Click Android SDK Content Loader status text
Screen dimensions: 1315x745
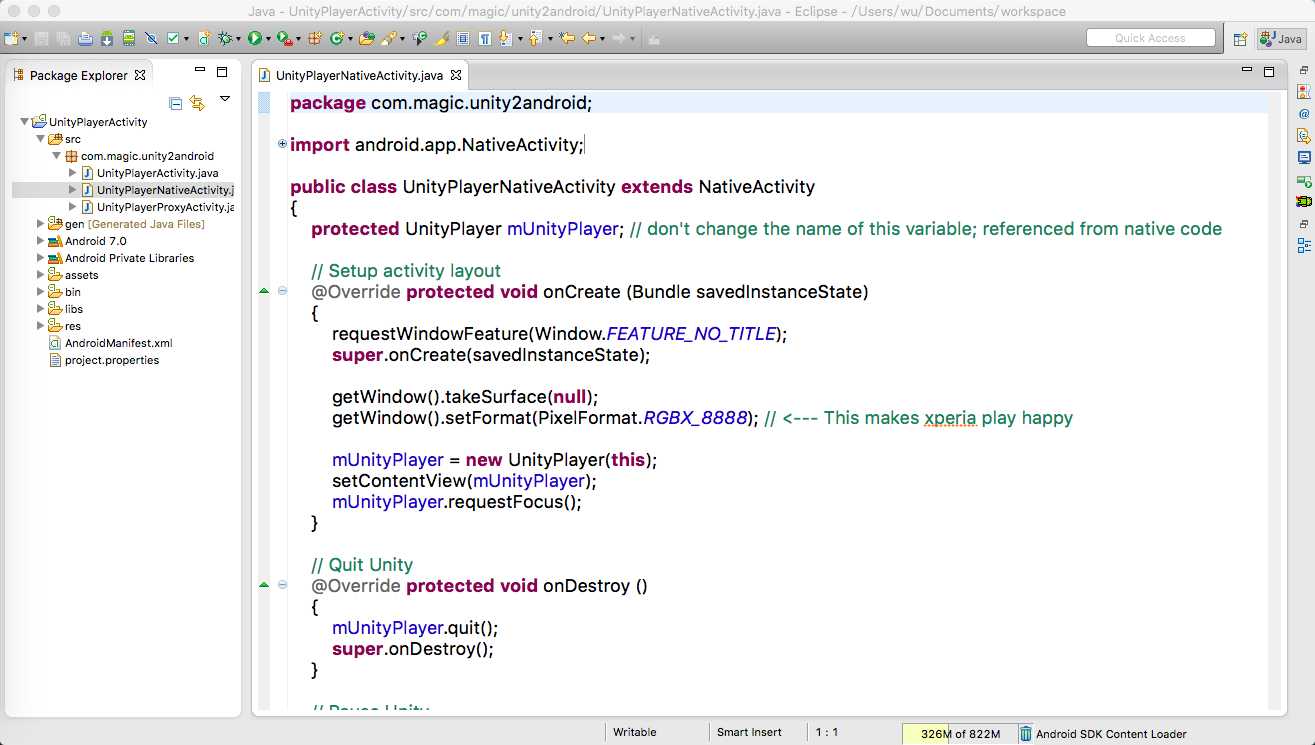(x=1111, y=733)
